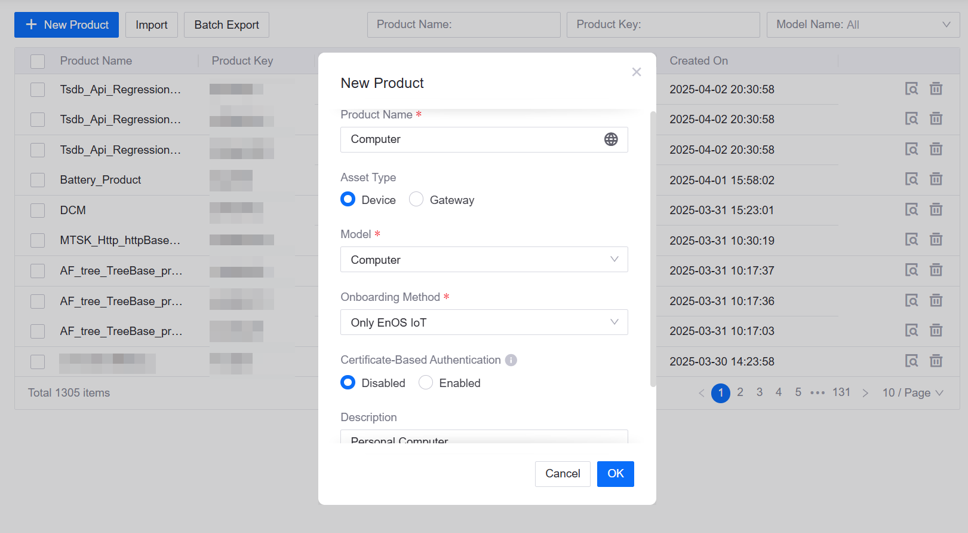Click the Cancel button in dialog
The image size is (968, 533).
click(x=562, y=474)
